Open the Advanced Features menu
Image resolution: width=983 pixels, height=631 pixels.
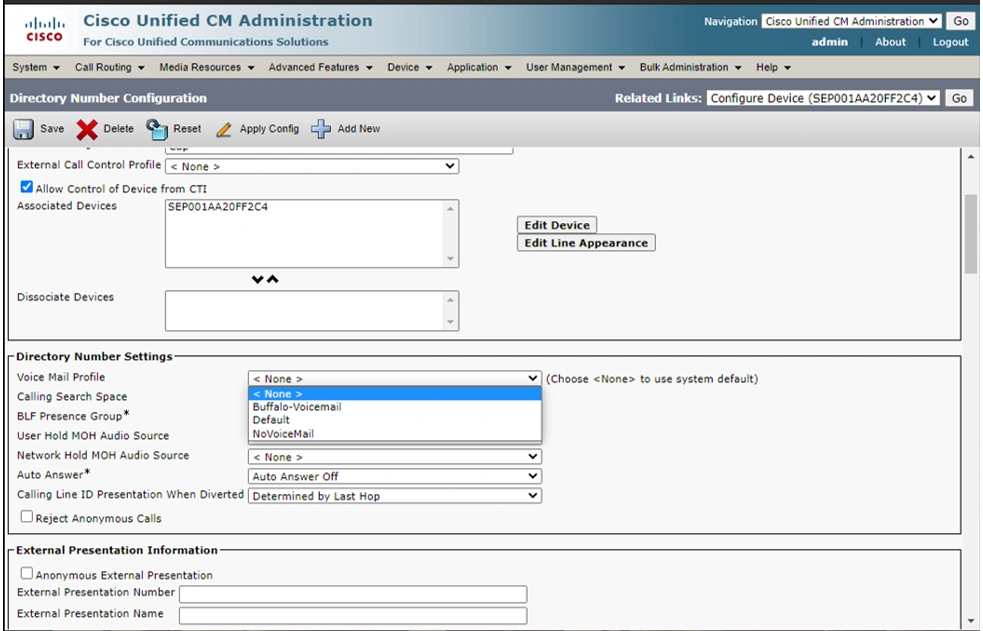point(320,68)
